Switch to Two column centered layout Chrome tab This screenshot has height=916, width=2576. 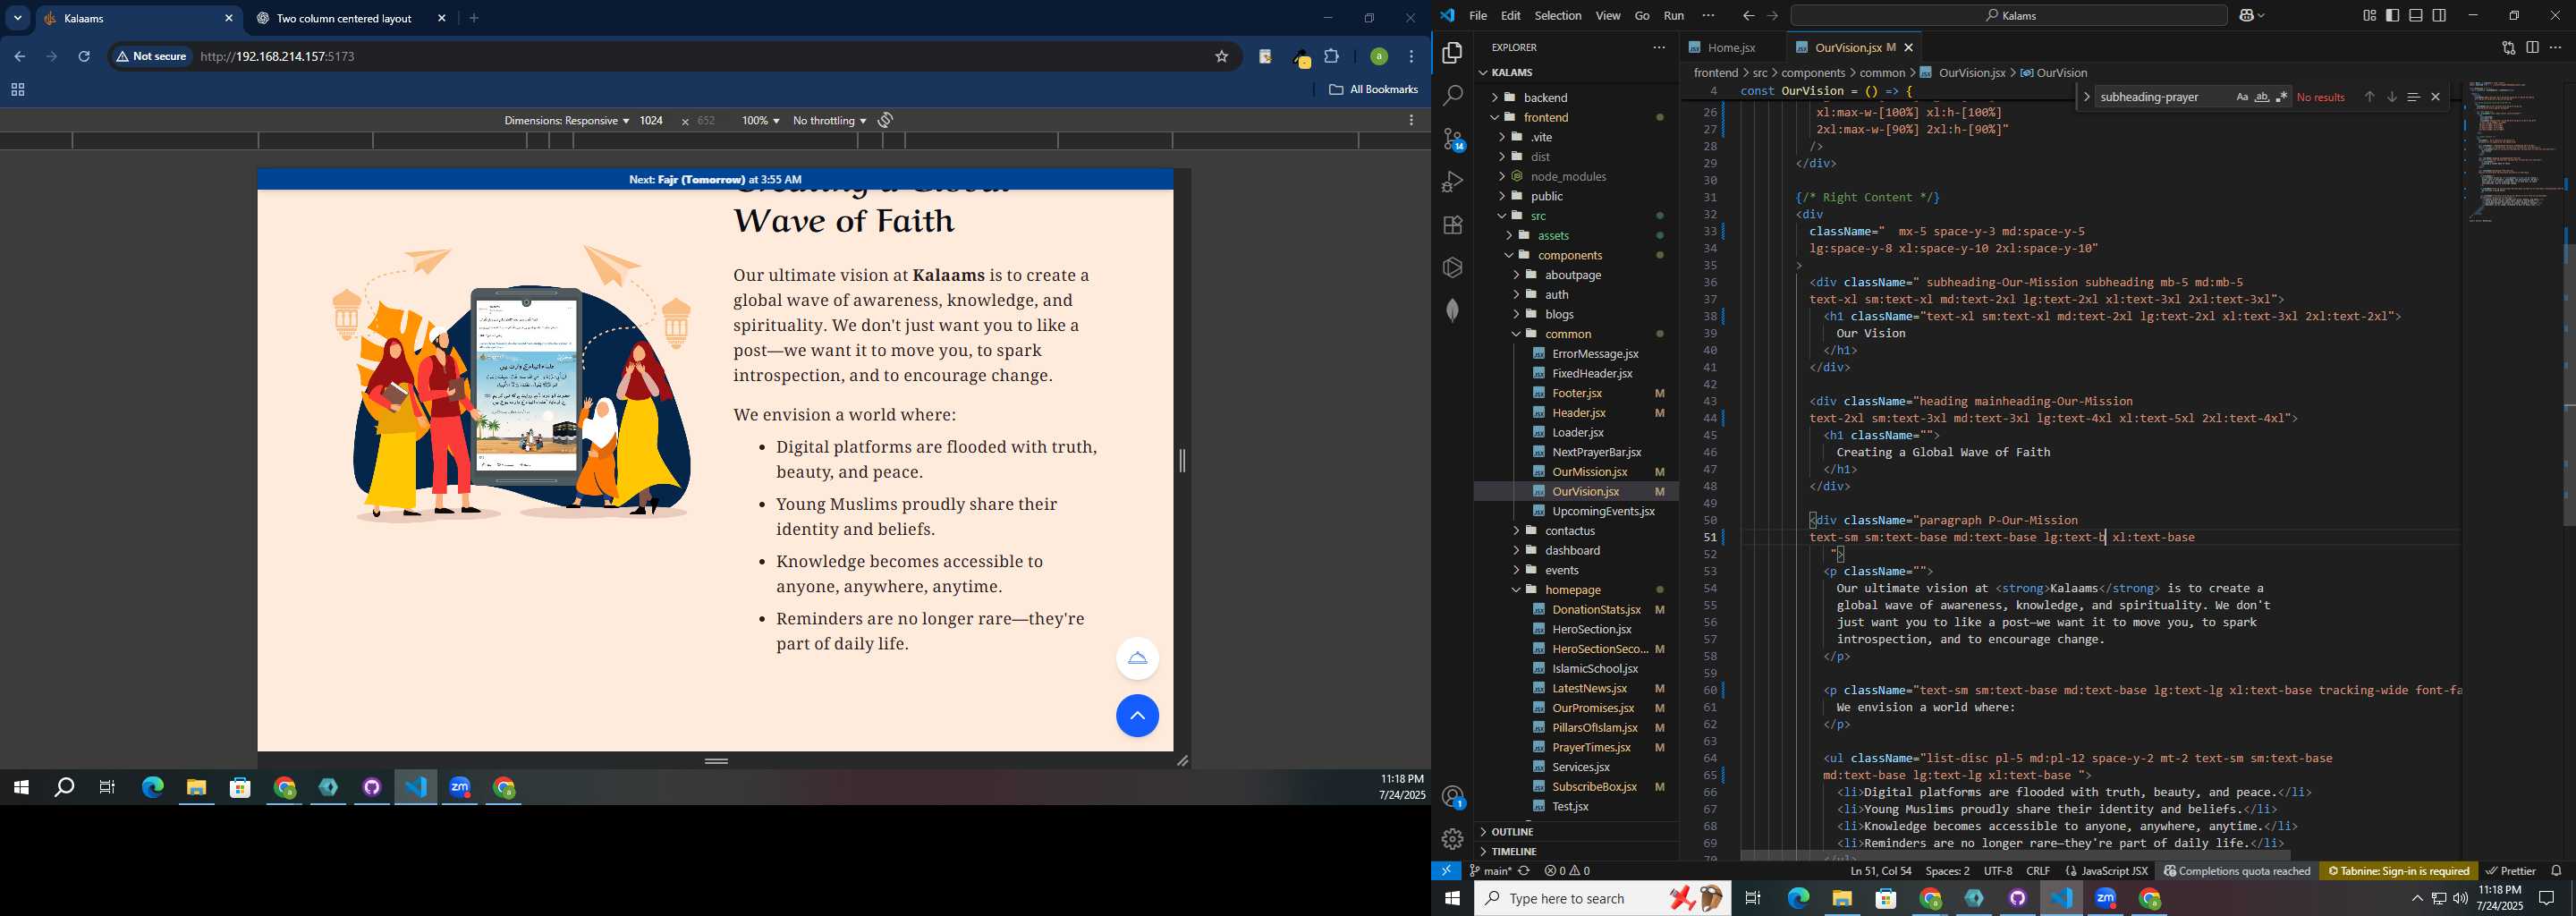[345, 18]
